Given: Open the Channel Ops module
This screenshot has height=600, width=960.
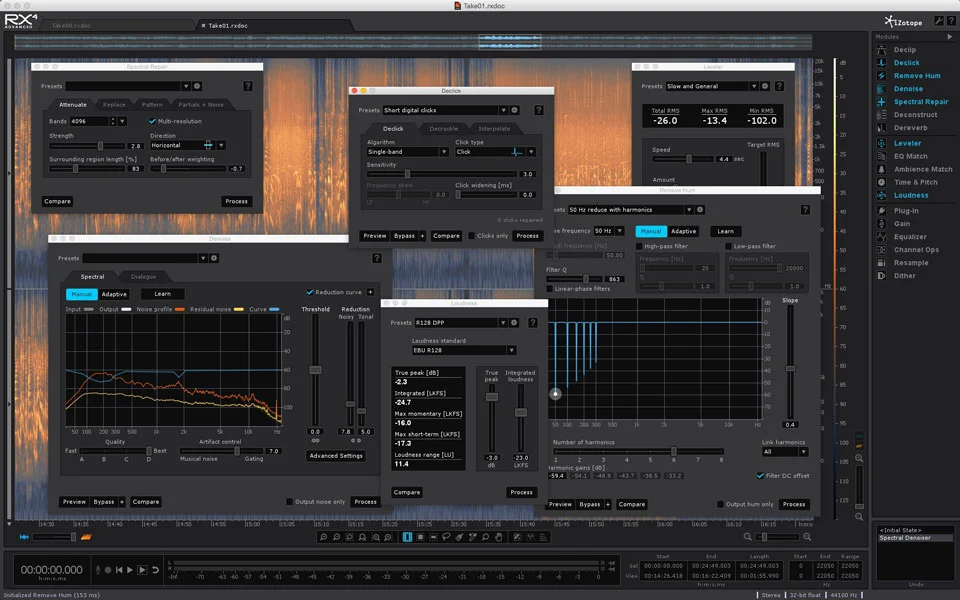Looking at the screenshot, I should pos(916,250).
